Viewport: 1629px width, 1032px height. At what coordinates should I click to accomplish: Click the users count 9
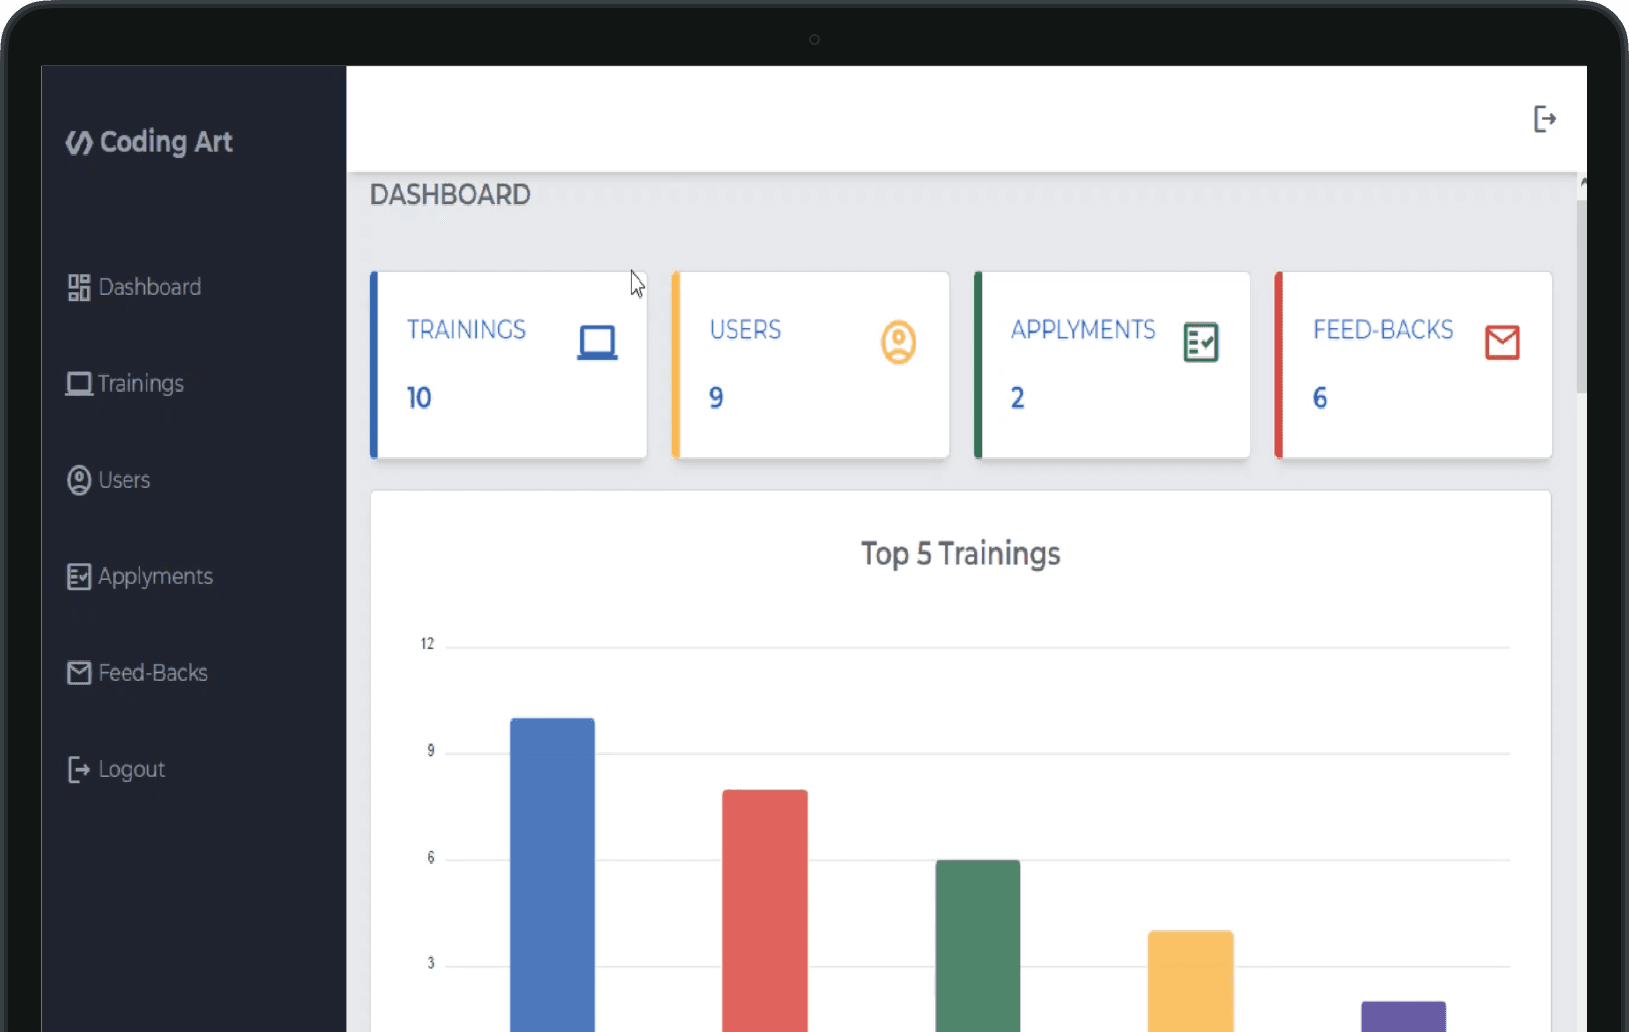pyautogui.click(x=716, y=398)
